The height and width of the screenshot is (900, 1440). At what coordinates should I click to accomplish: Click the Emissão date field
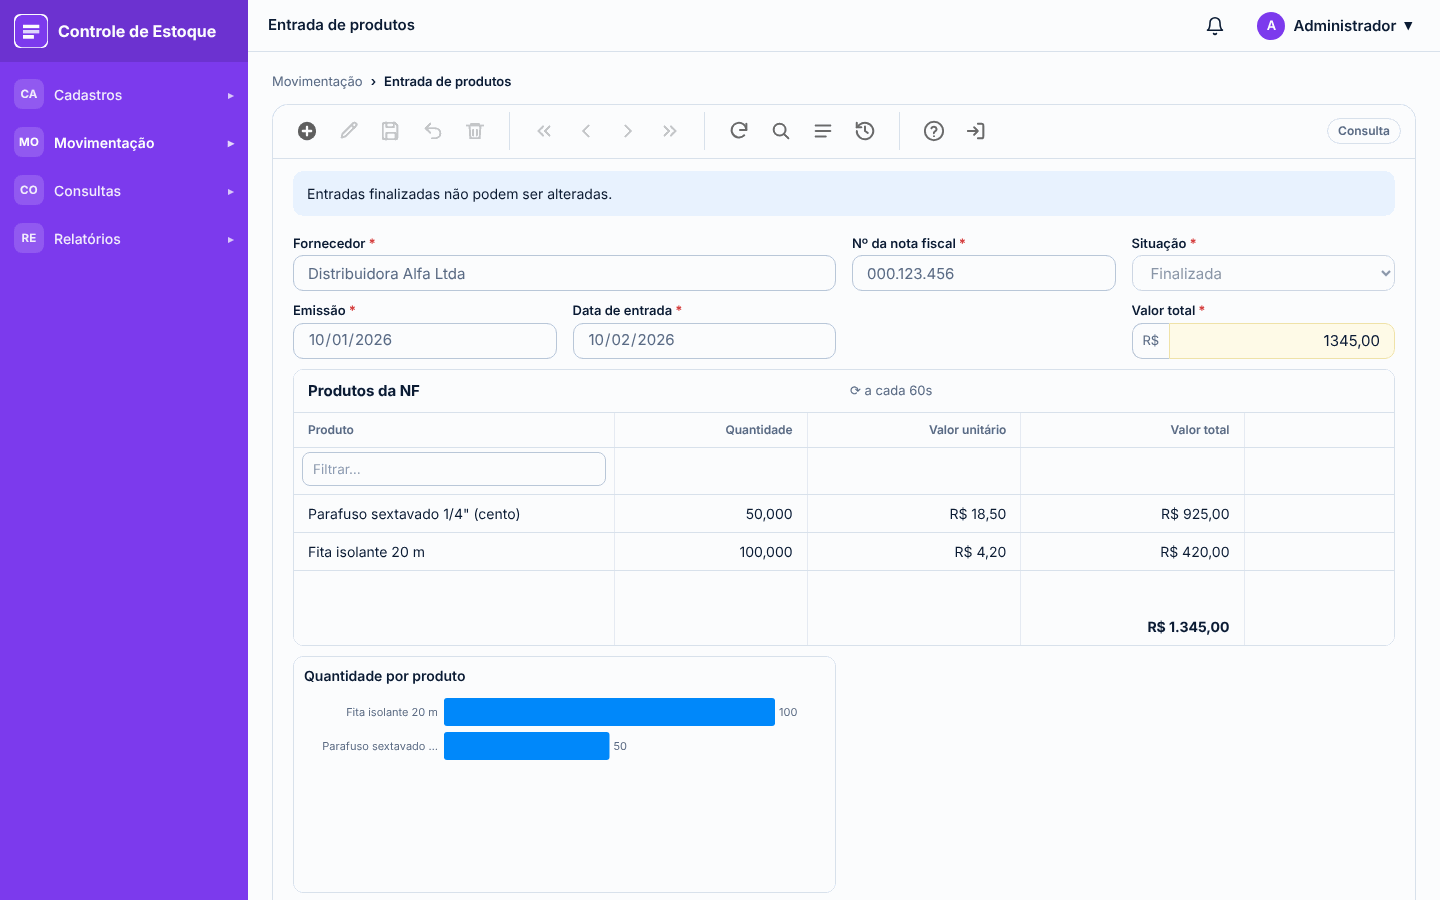pos(425,341)
